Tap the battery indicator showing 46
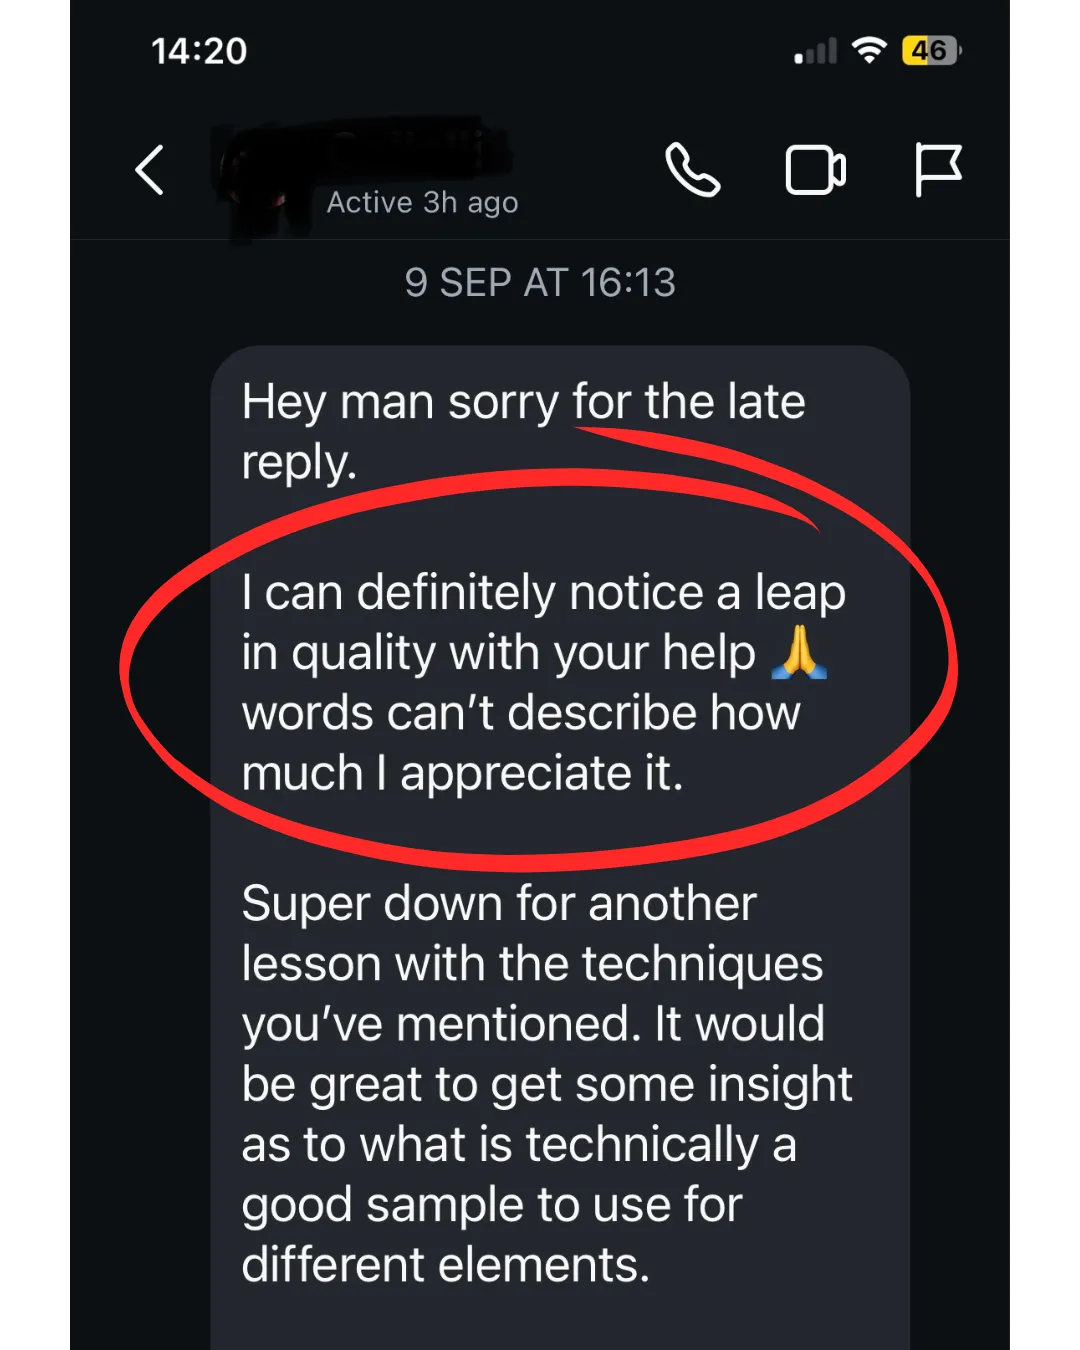 click(x=931, y=50)
